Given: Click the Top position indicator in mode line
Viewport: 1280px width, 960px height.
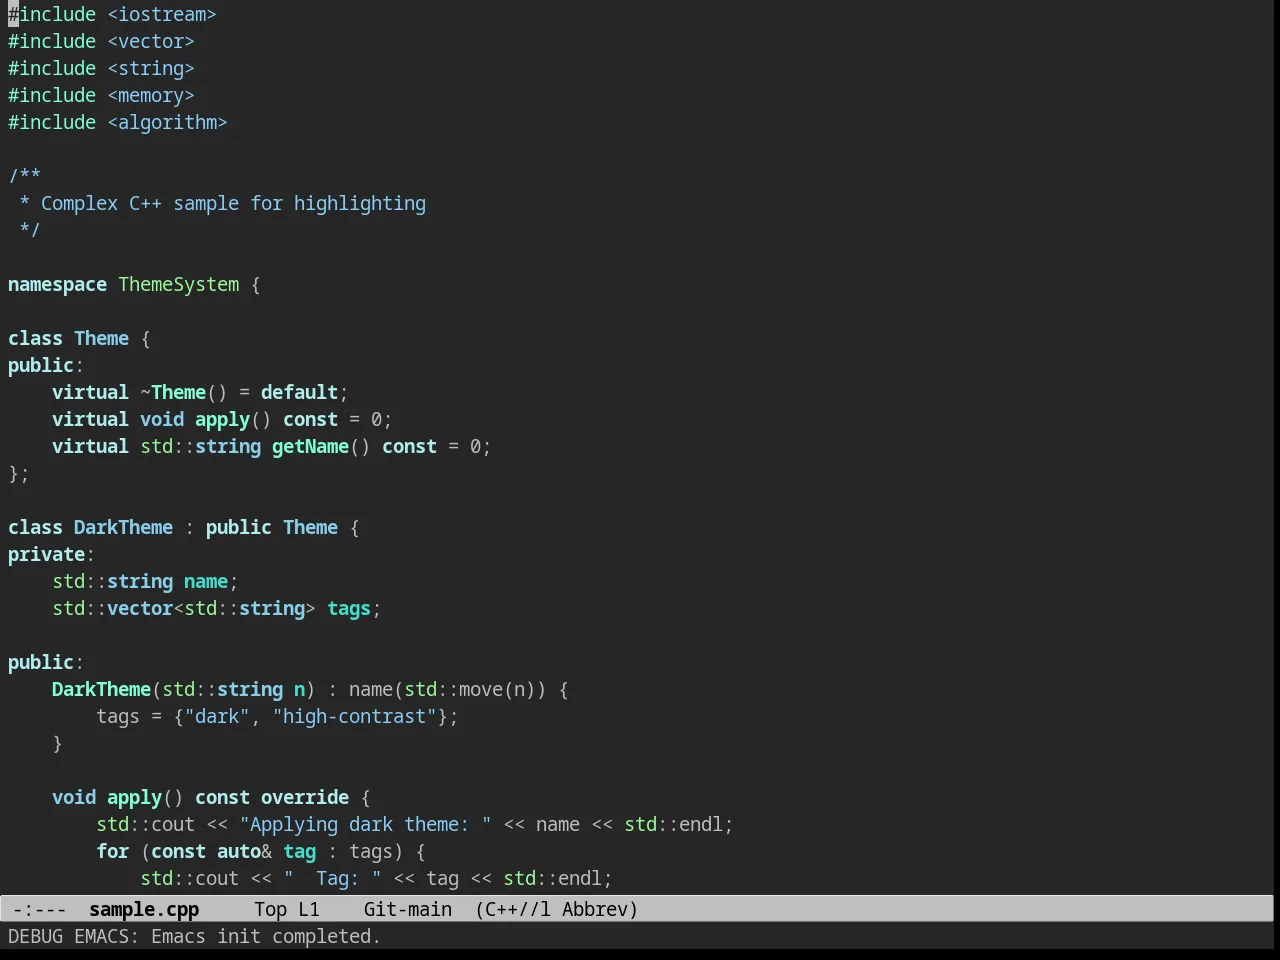Looking at the screenshot, I should [x=270, y=909].
